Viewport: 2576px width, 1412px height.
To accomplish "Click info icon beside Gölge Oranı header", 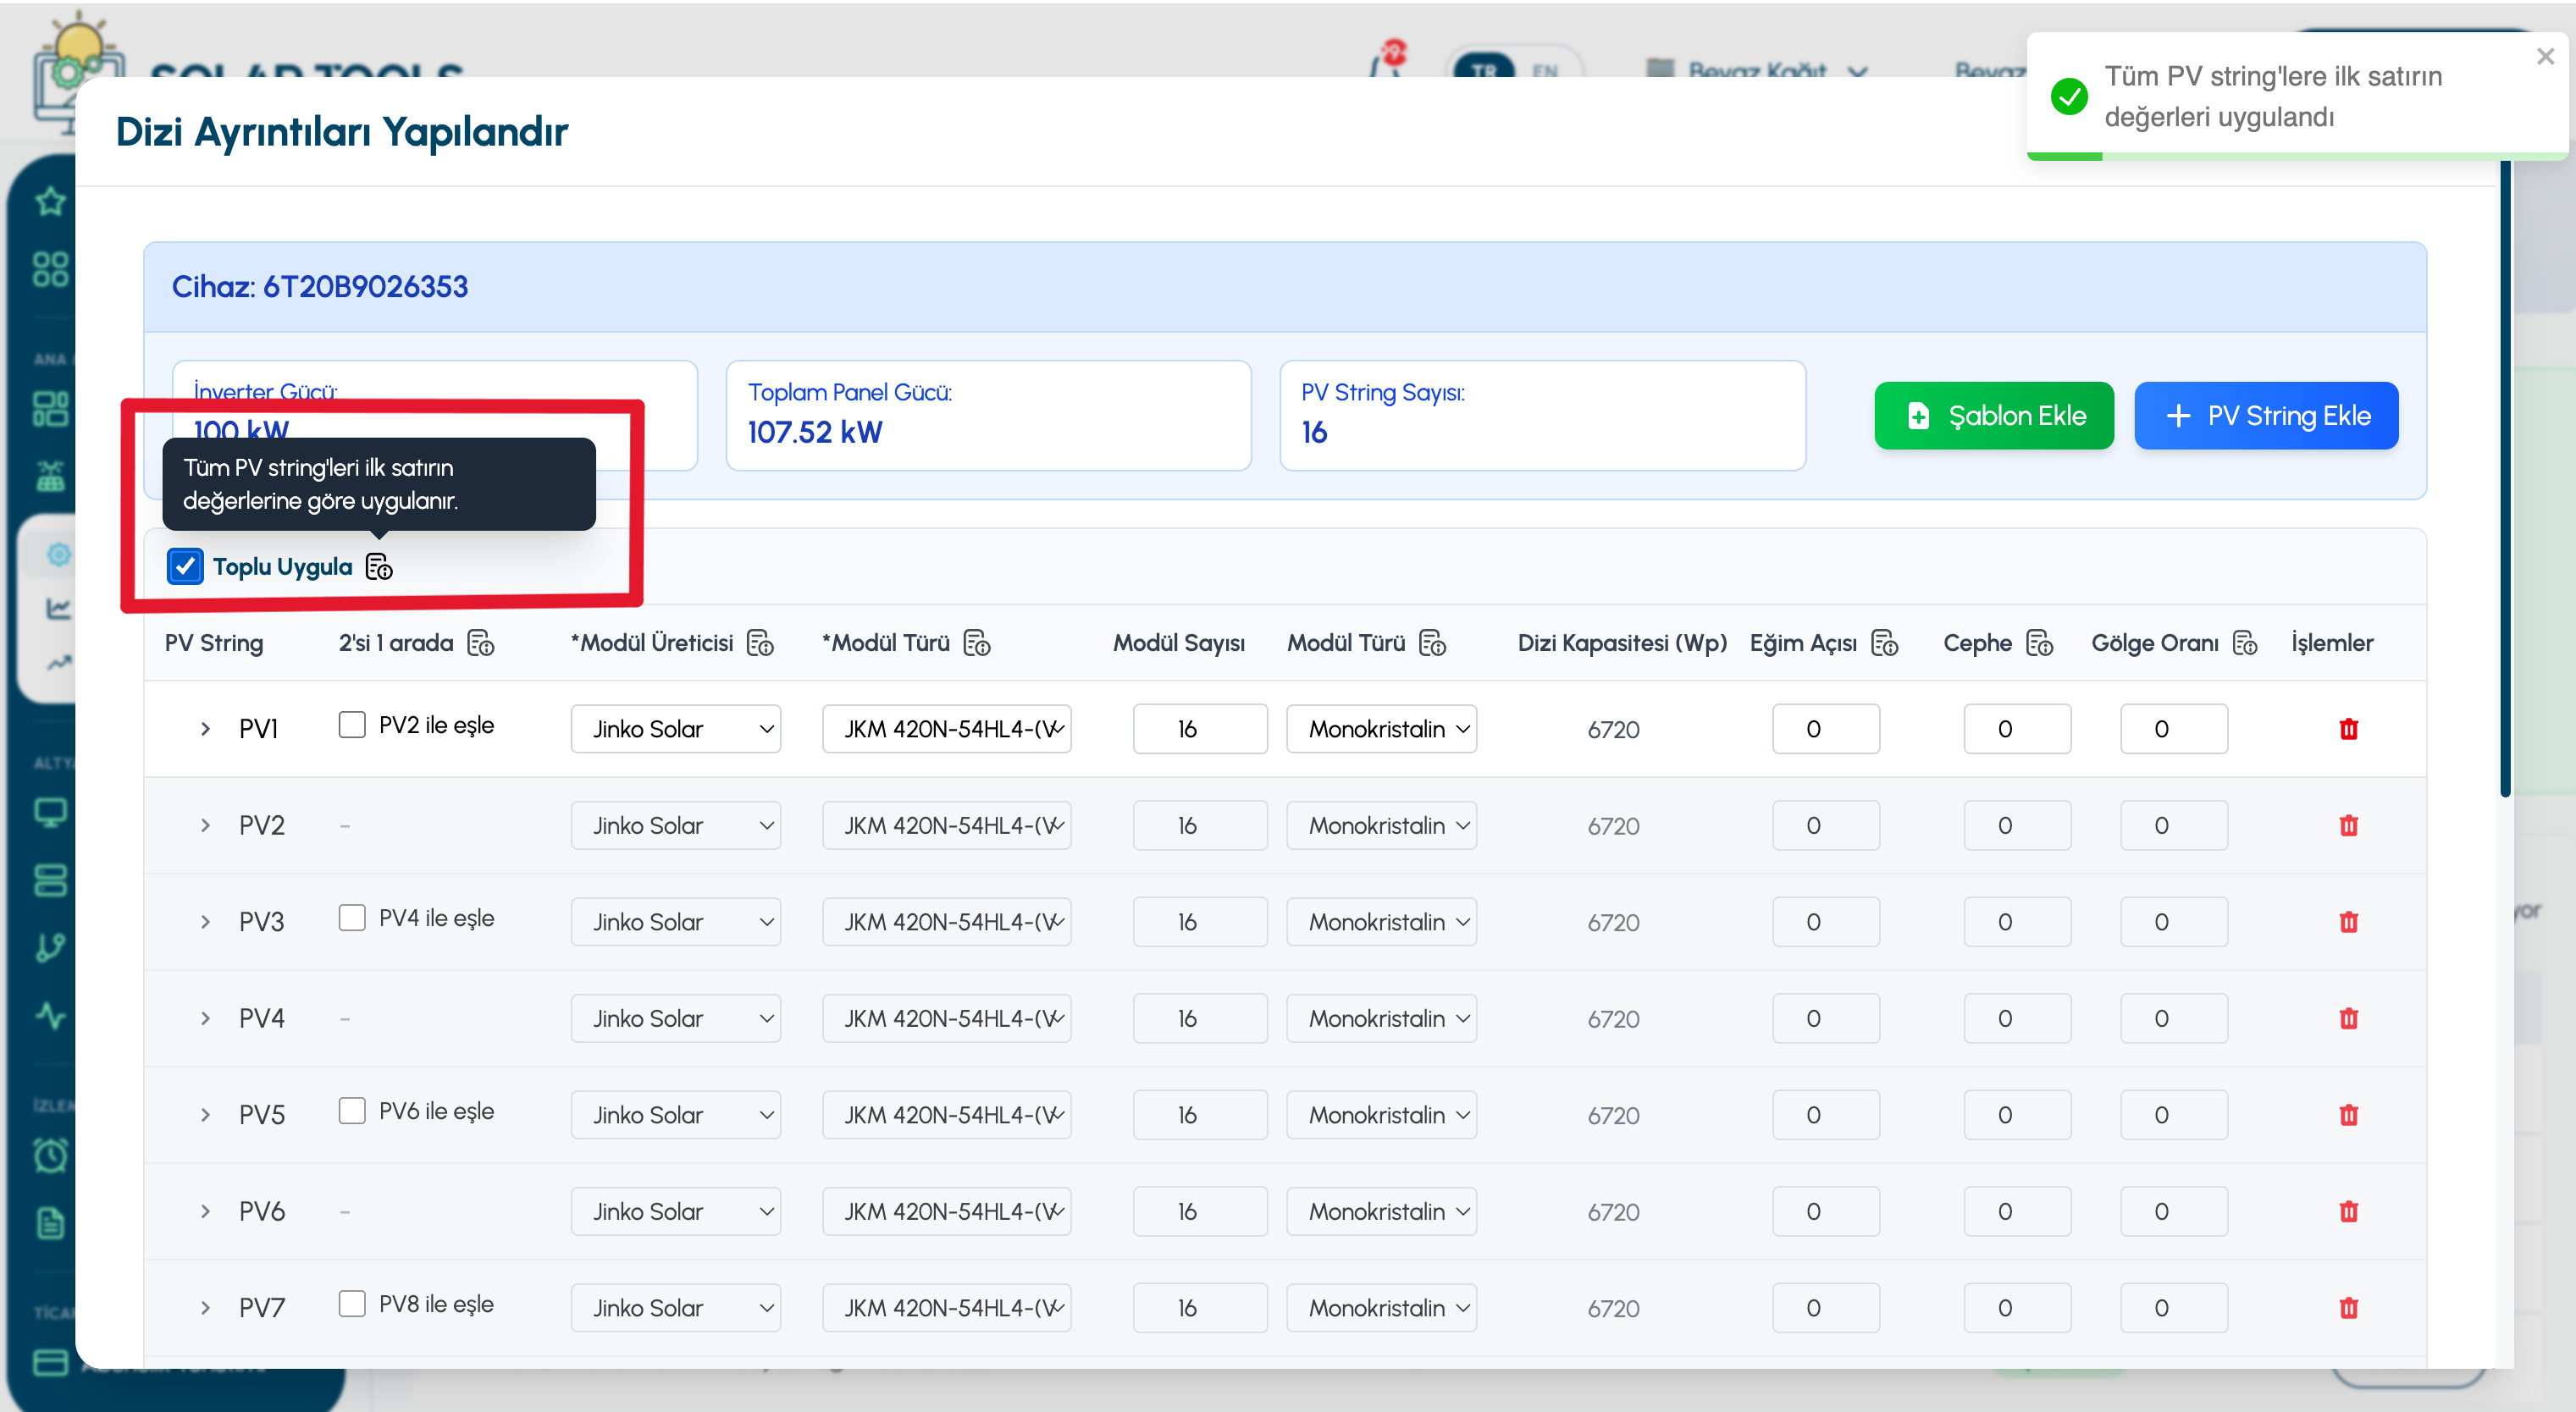I will pyautogui.click(x=2245, y=643).
